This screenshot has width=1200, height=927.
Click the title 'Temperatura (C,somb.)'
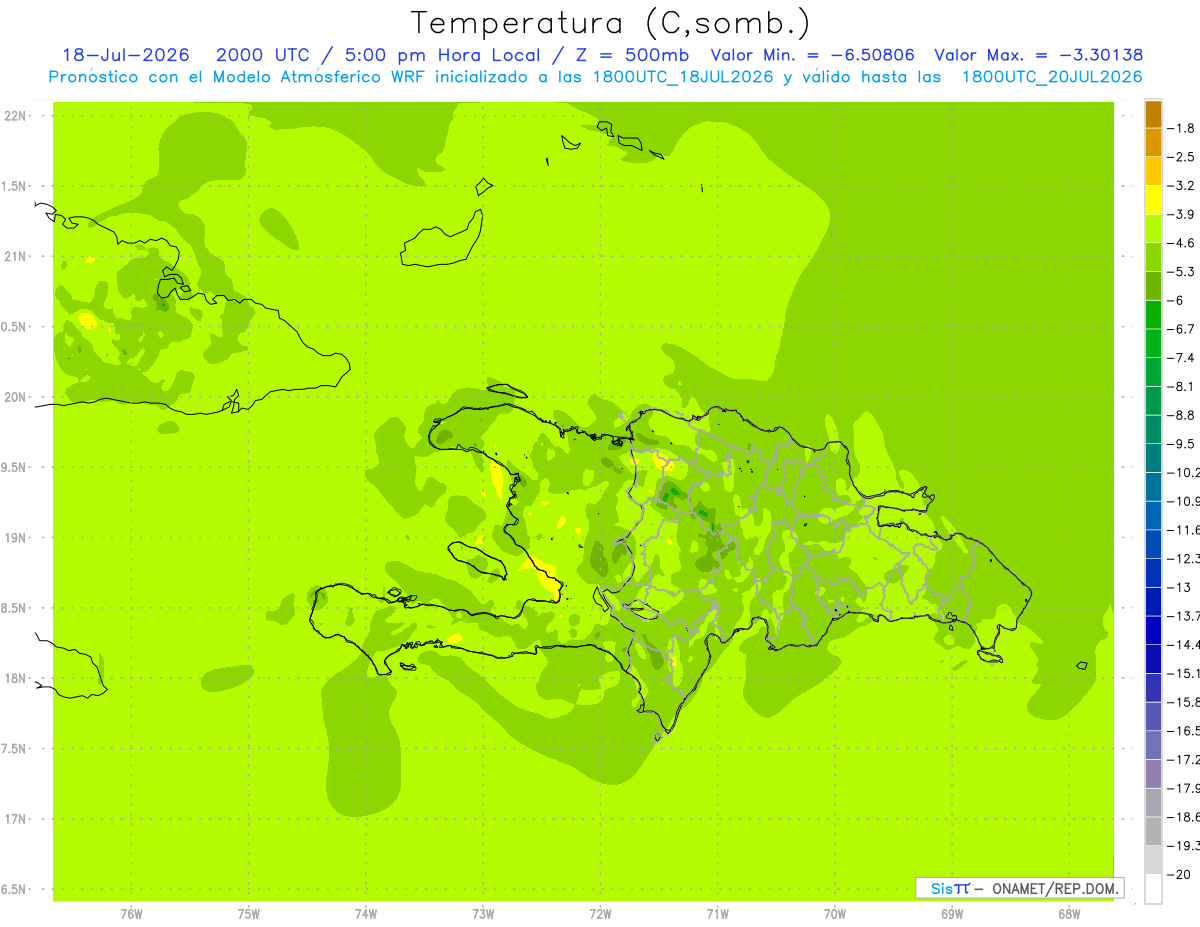(x=611, y=23)
